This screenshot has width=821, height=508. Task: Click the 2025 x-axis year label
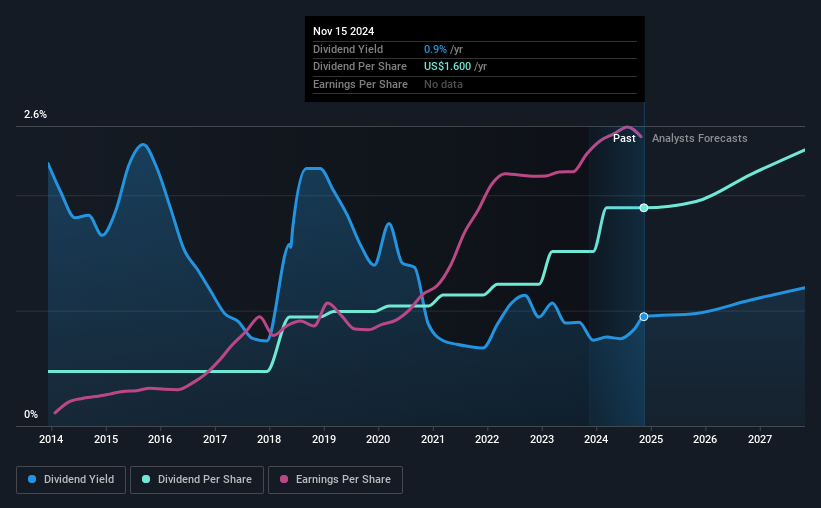coord(651,439)
